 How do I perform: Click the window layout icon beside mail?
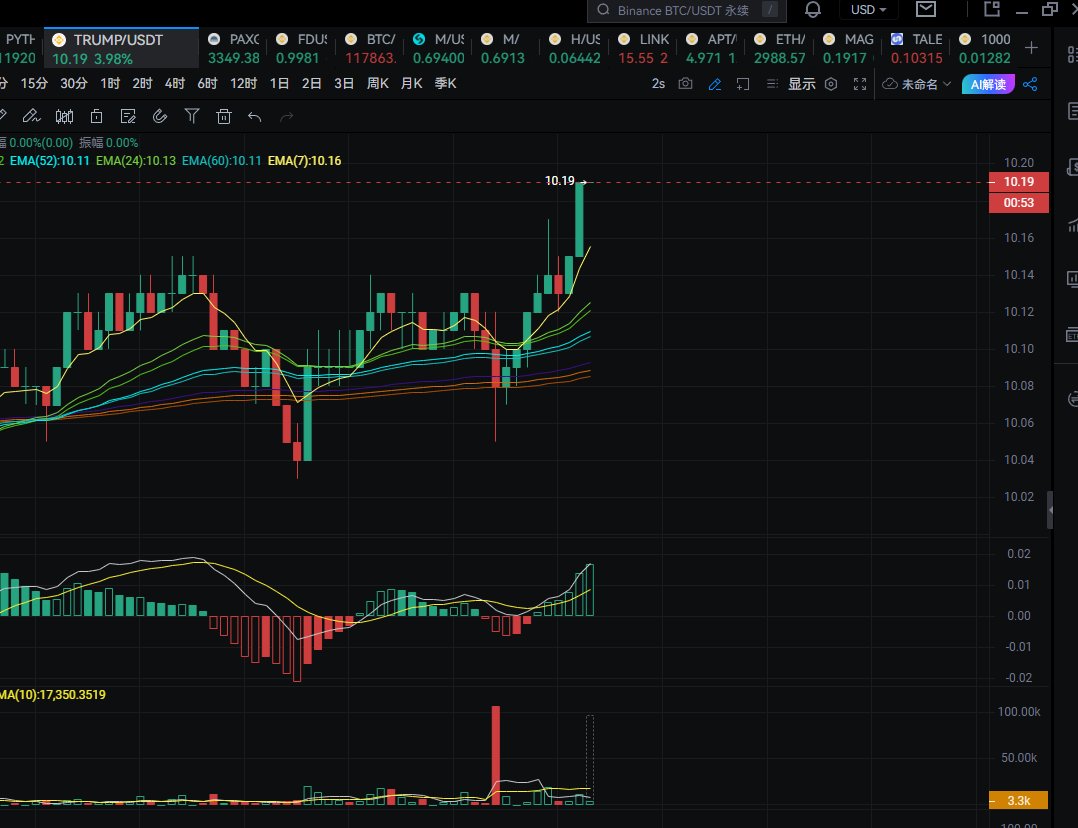(991, 9)
